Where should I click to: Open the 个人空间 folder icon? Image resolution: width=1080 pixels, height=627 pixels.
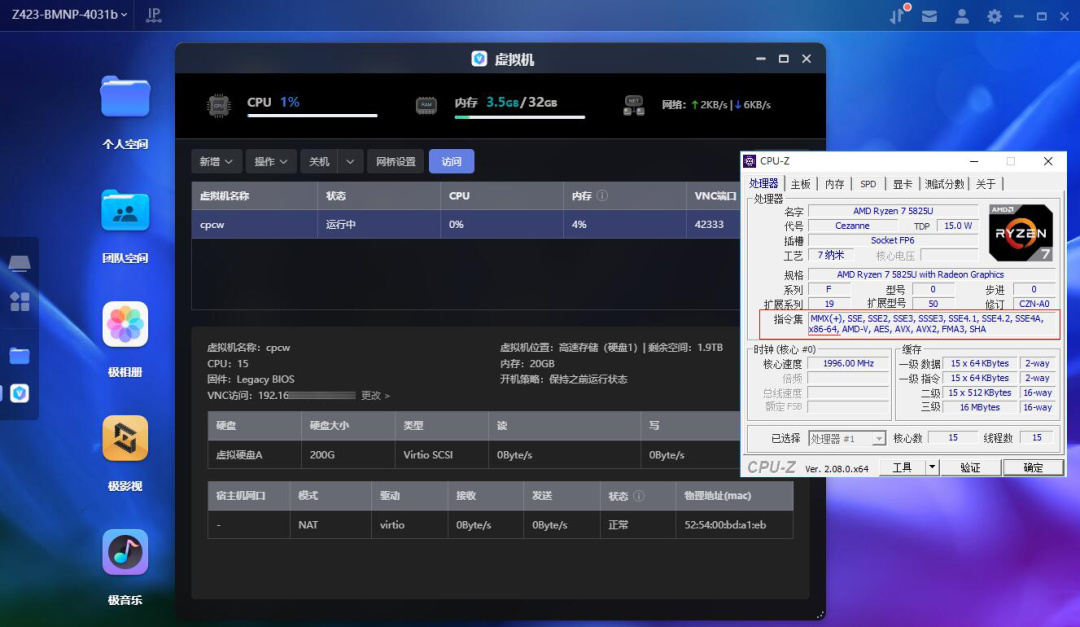[x=125, y=97]
